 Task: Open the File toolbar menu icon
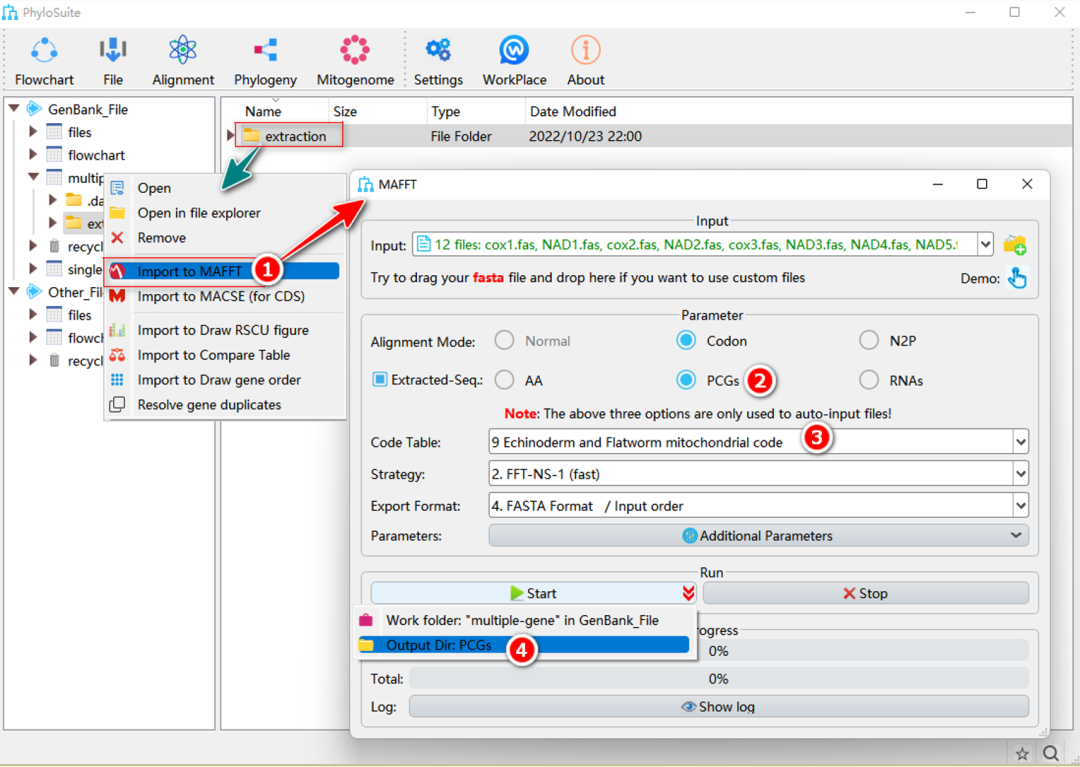tap(113, 51)
